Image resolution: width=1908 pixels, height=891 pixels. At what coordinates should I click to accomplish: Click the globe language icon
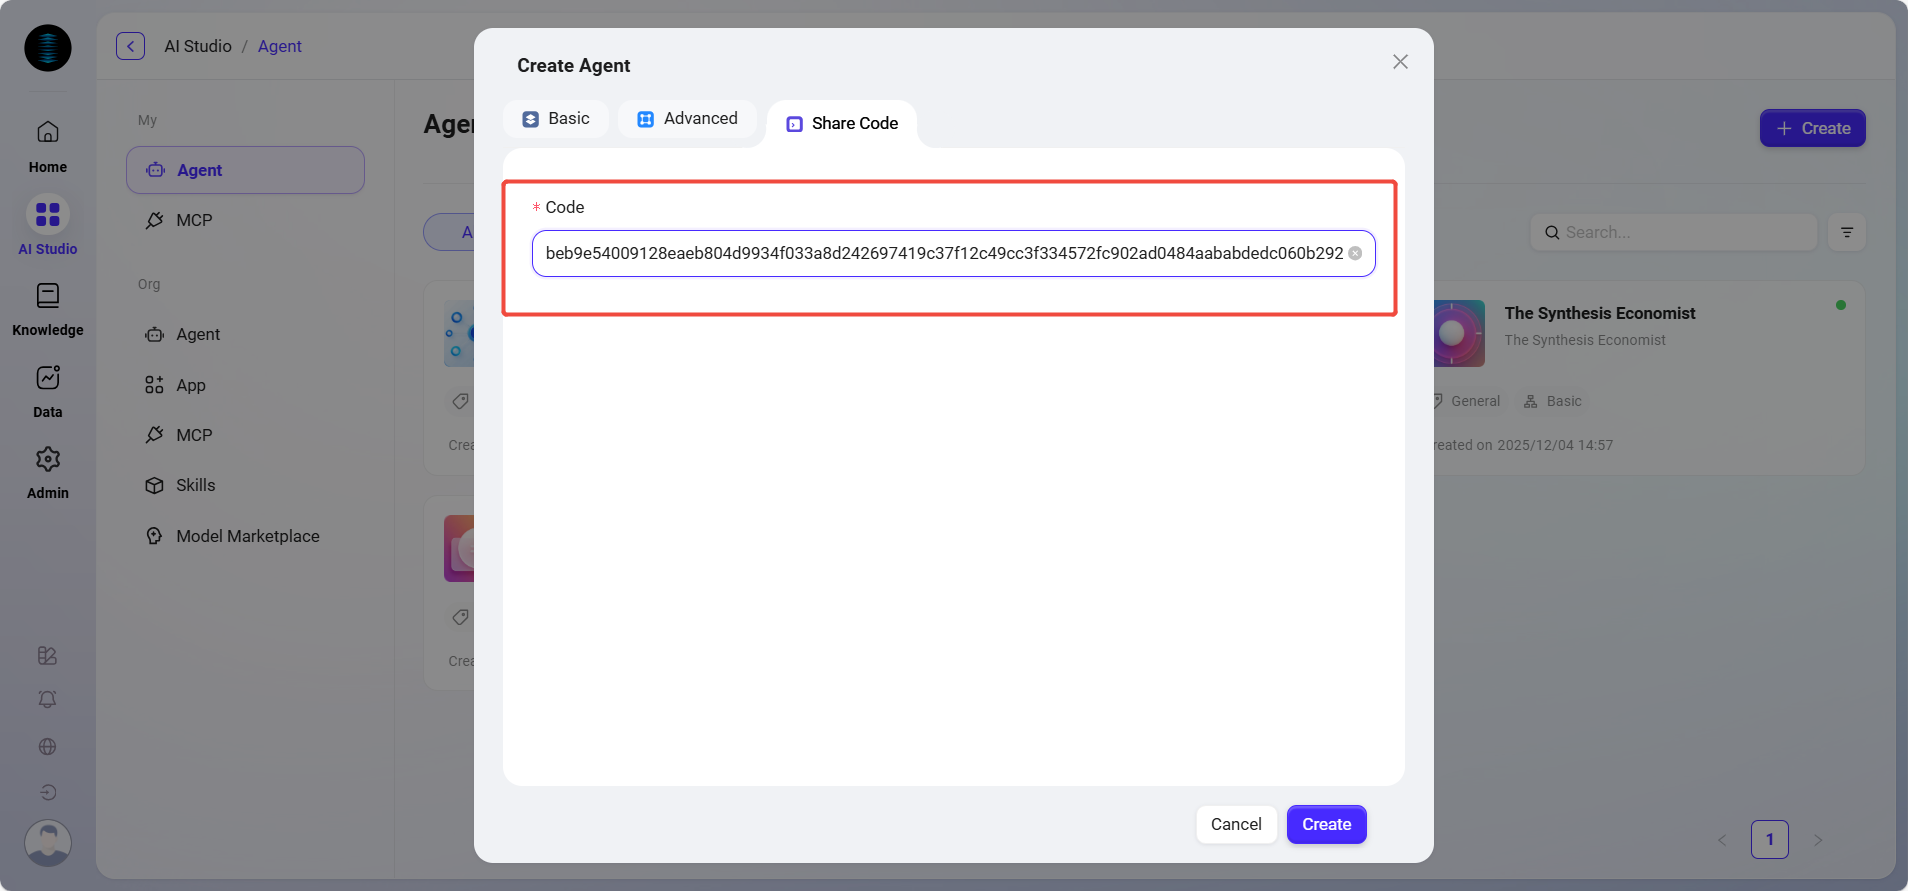[x=47, y=747]
